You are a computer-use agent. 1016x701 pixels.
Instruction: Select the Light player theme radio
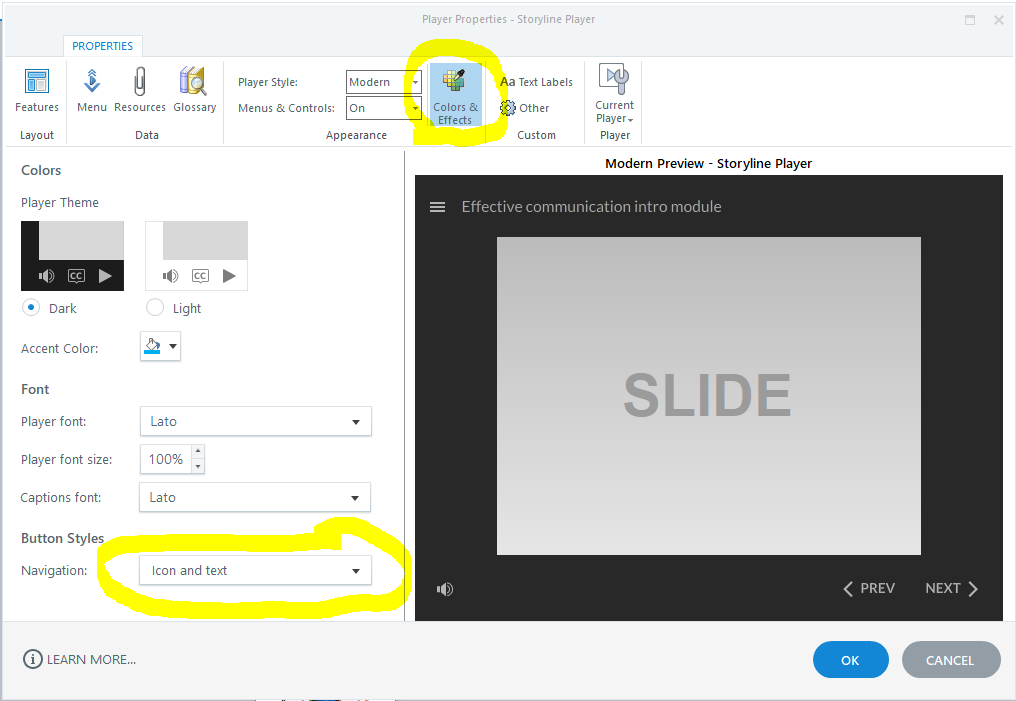[155, 307]
